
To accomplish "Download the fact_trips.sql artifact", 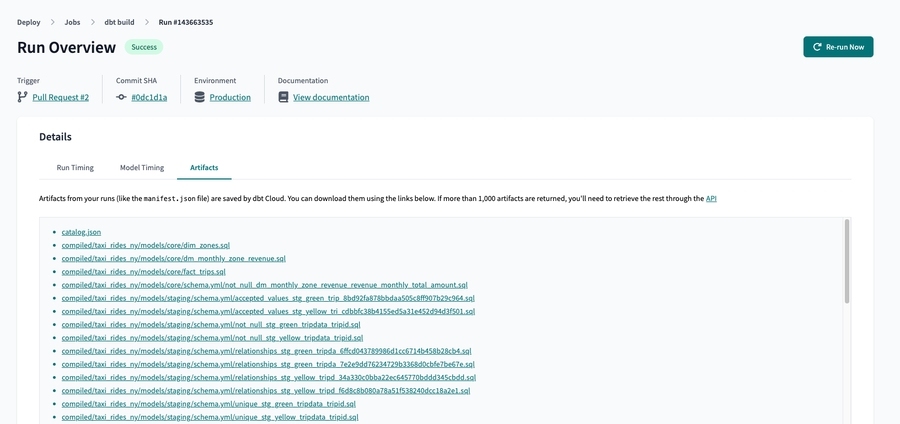I will point(143,272).
